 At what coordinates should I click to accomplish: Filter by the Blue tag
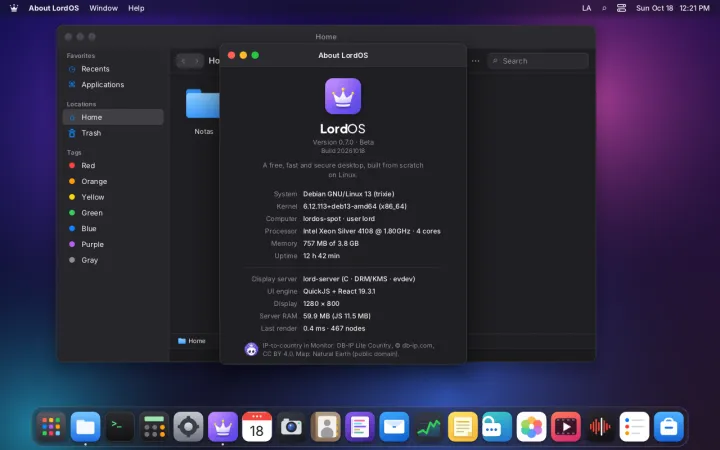[113, 228]
